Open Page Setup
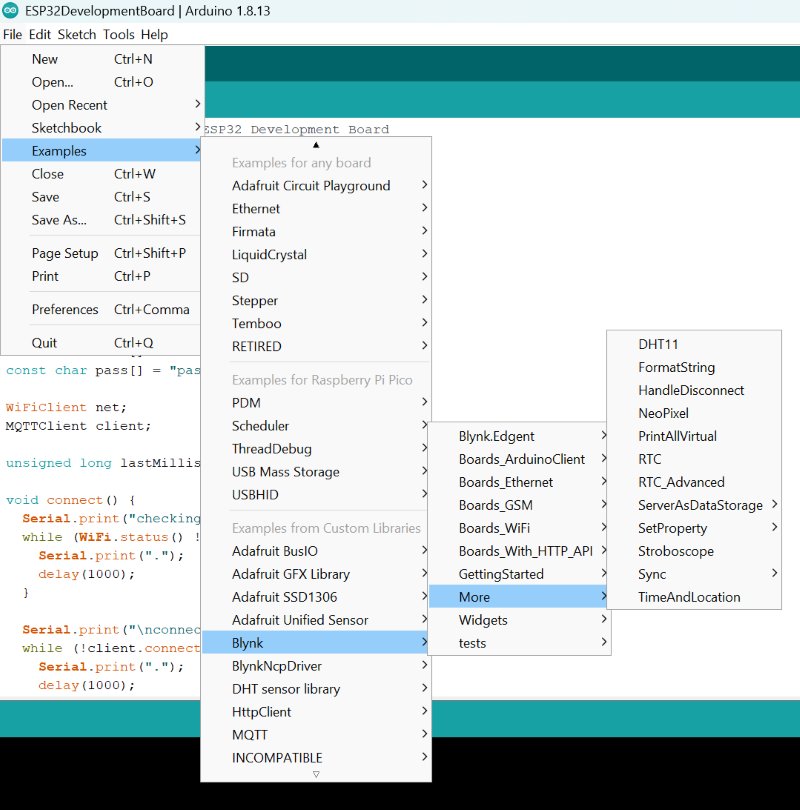The height and width of the screenshot is (810, 800). [x=102, y=253]
